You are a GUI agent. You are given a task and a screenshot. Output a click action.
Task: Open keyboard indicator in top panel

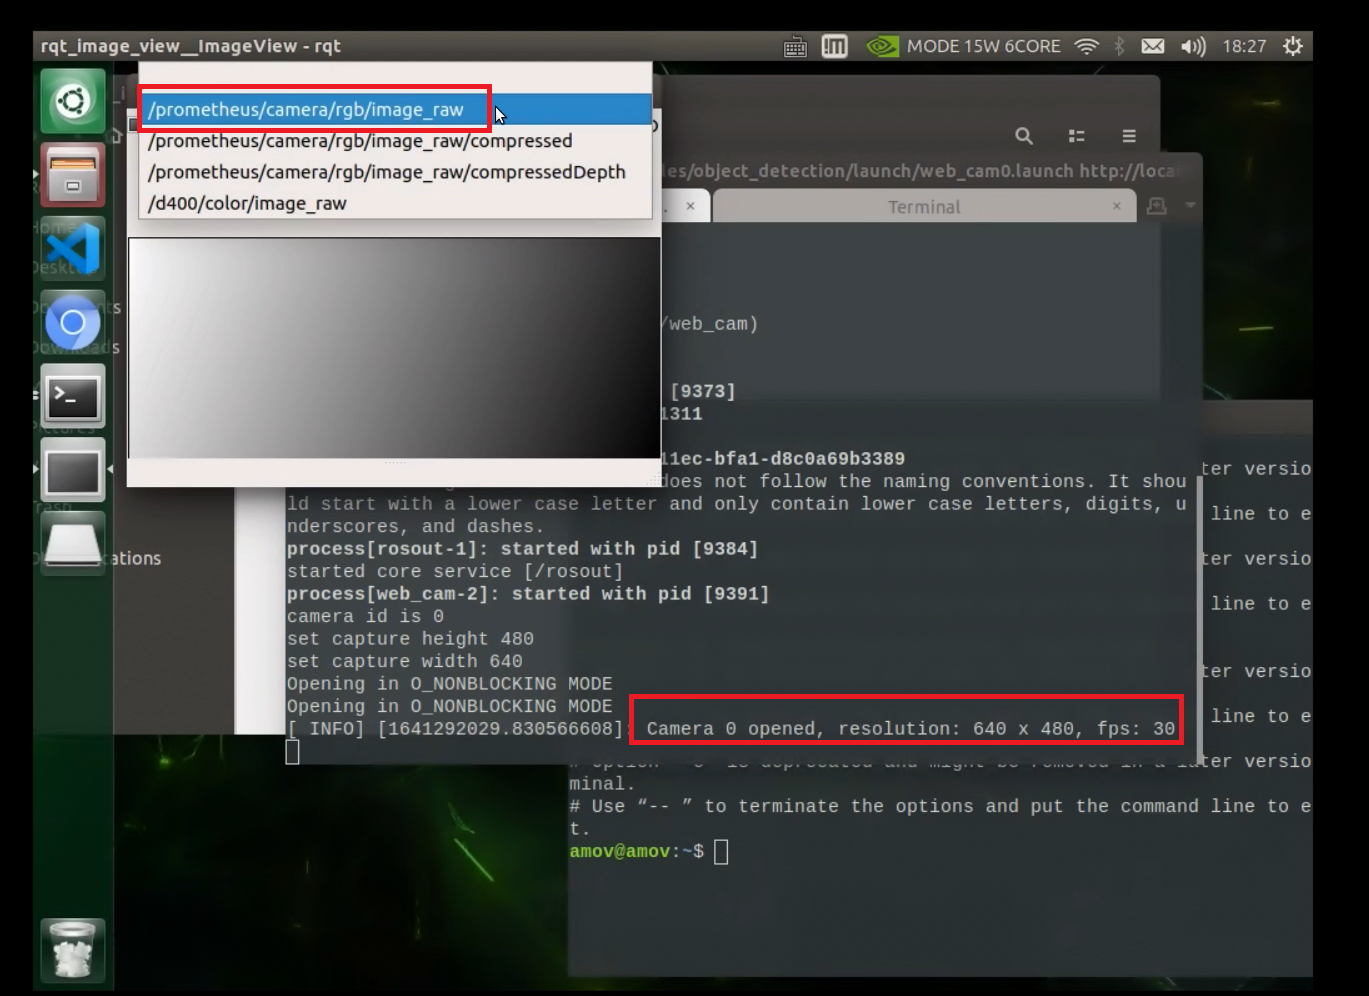(x=795, y=47)
